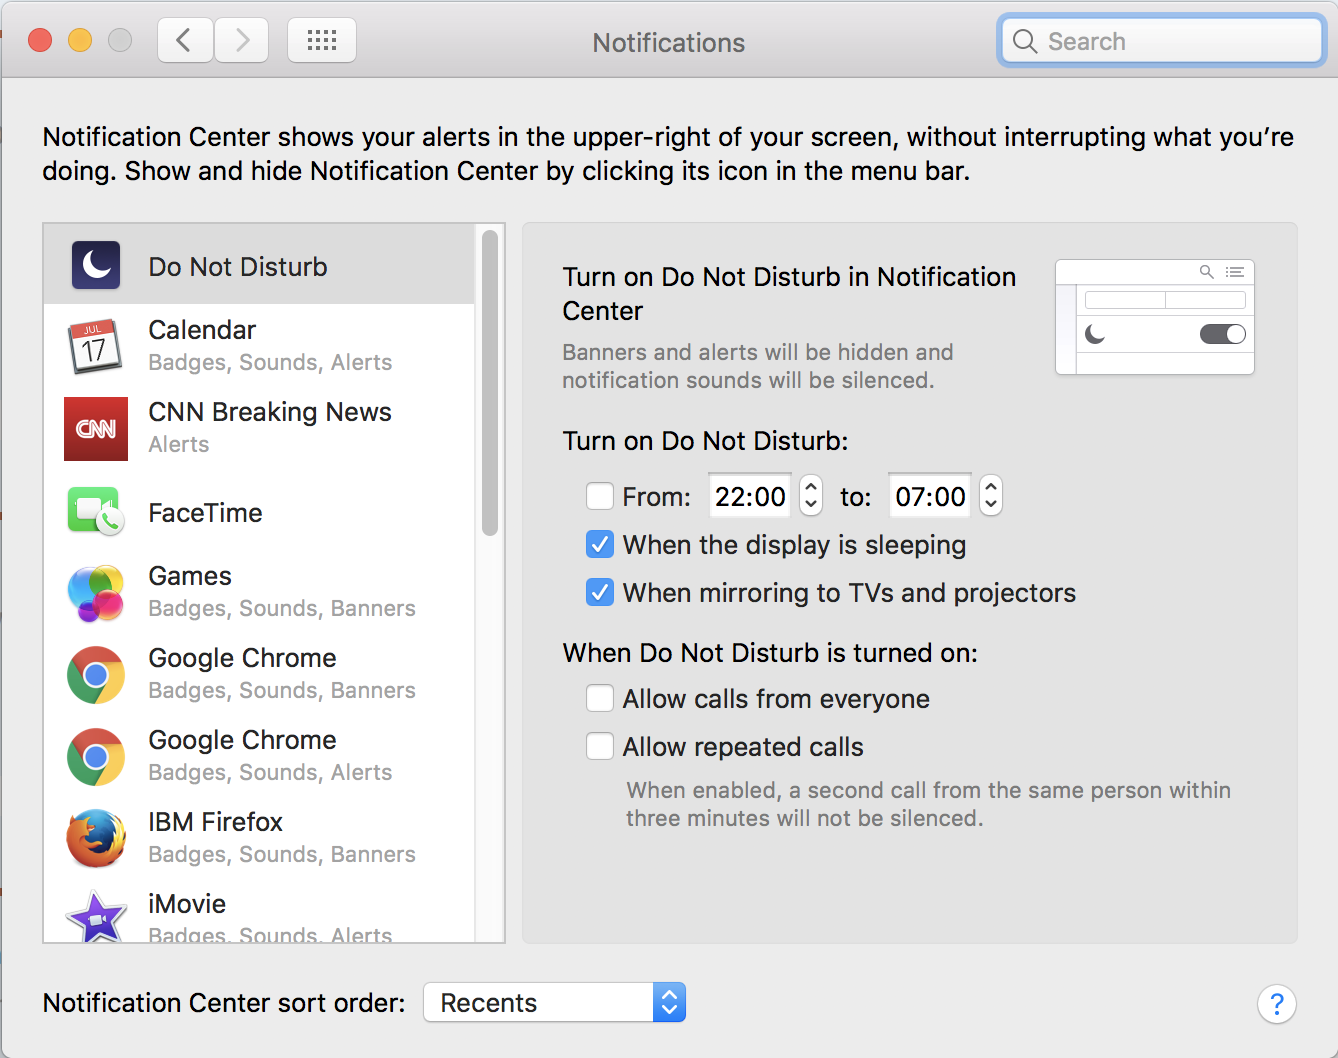1338x1058 pixels.
Task: Go back with the left arrow button
Action: (185, 41)
